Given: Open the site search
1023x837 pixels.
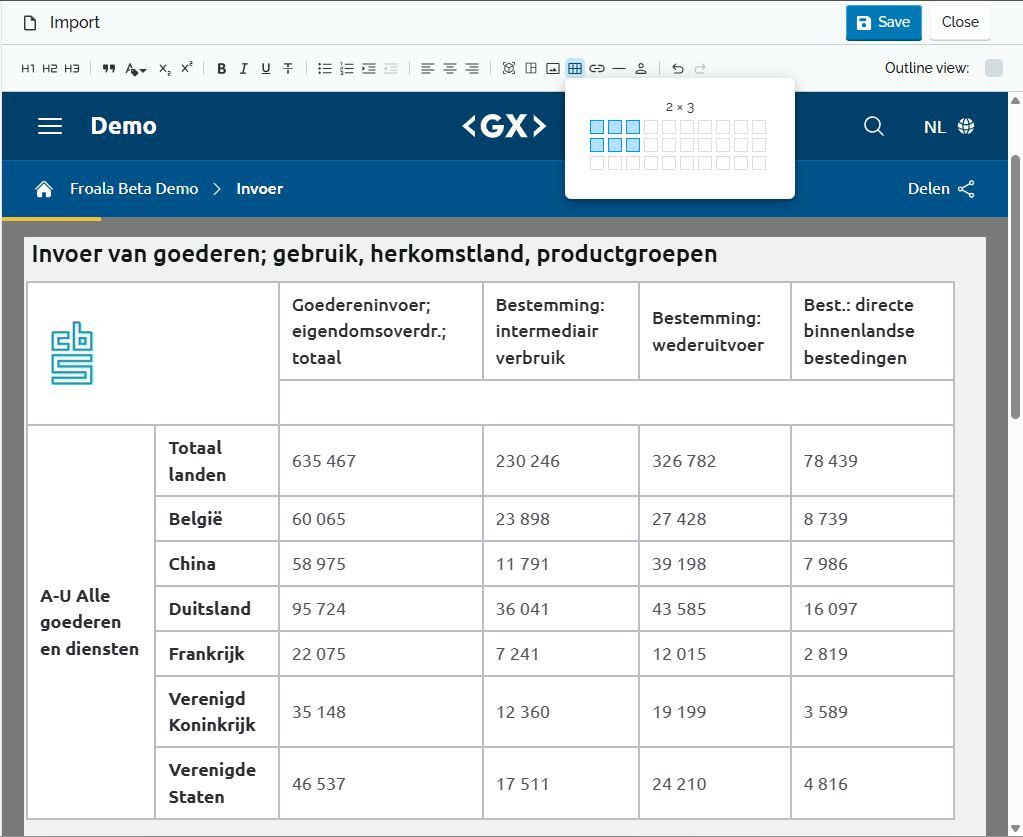Looking at the screenshot, I should click(x=874, y=126).
